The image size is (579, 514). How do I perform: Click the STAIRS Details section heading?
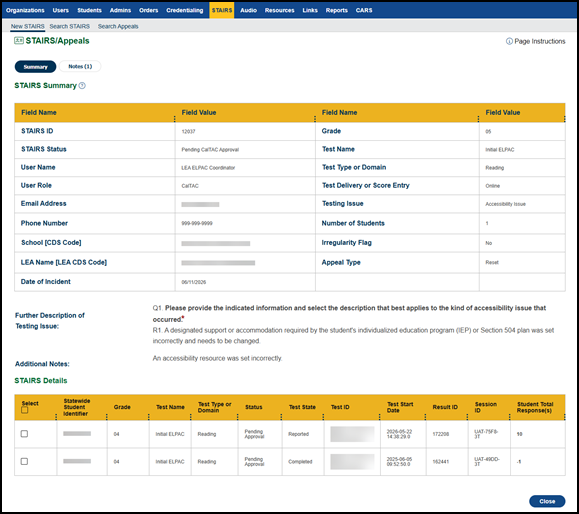pyautogui.click(x=41, y=381)
